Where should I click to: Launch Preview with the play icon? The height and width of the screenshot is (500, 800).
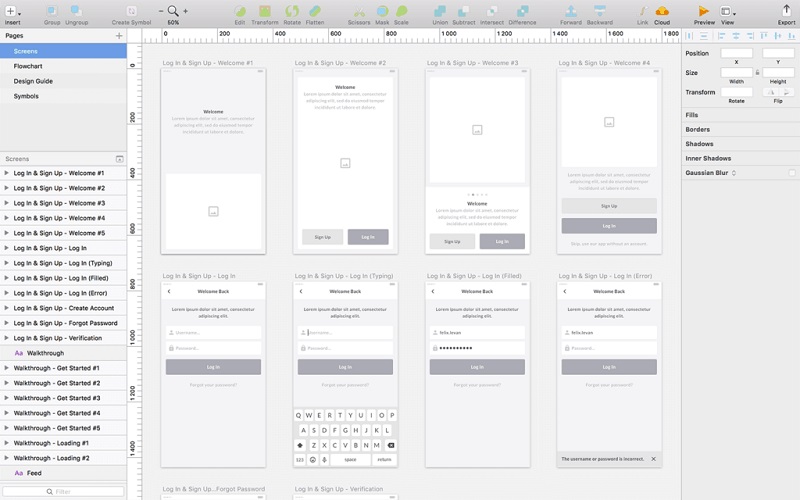704,11
